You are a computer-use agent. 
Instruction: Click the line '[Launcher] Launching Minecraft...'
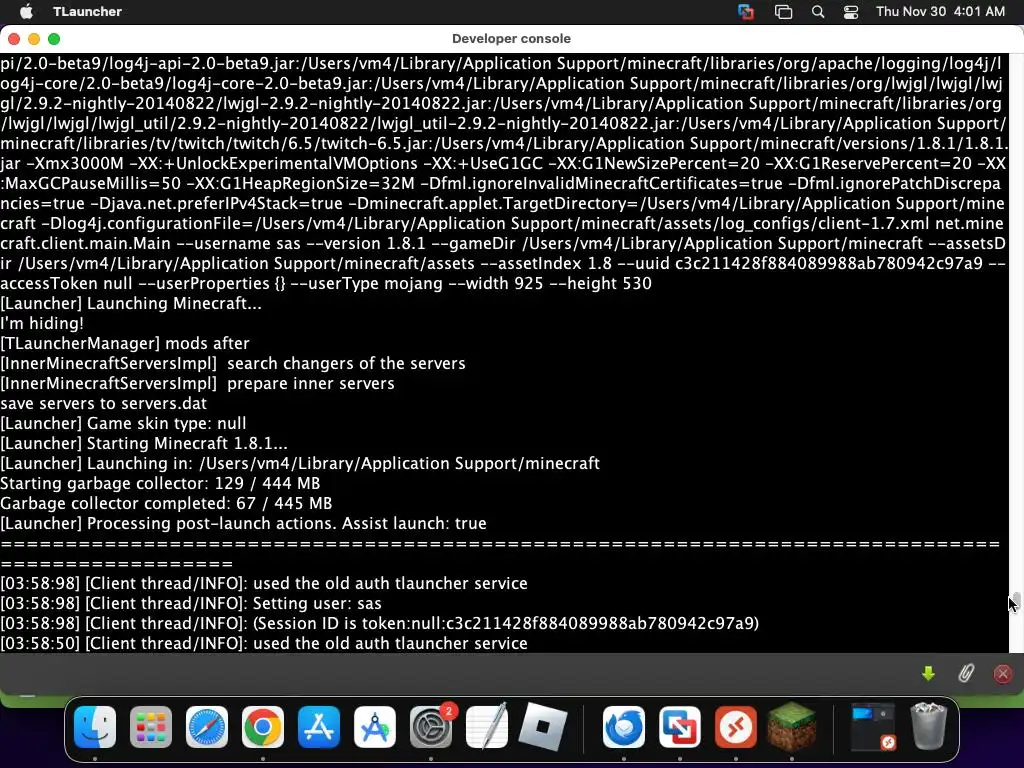(x=131, y=304)
